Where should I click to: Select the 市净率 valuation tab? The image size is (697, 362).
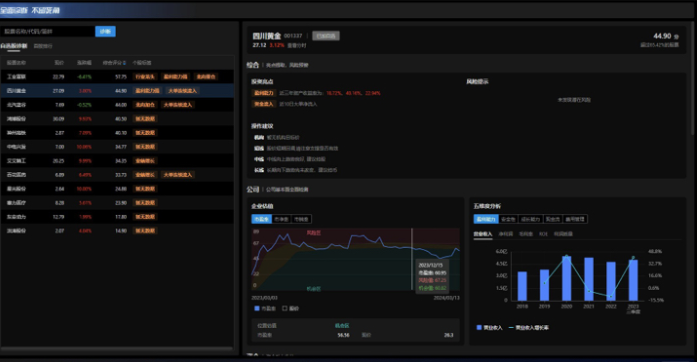tap(281, 219)
